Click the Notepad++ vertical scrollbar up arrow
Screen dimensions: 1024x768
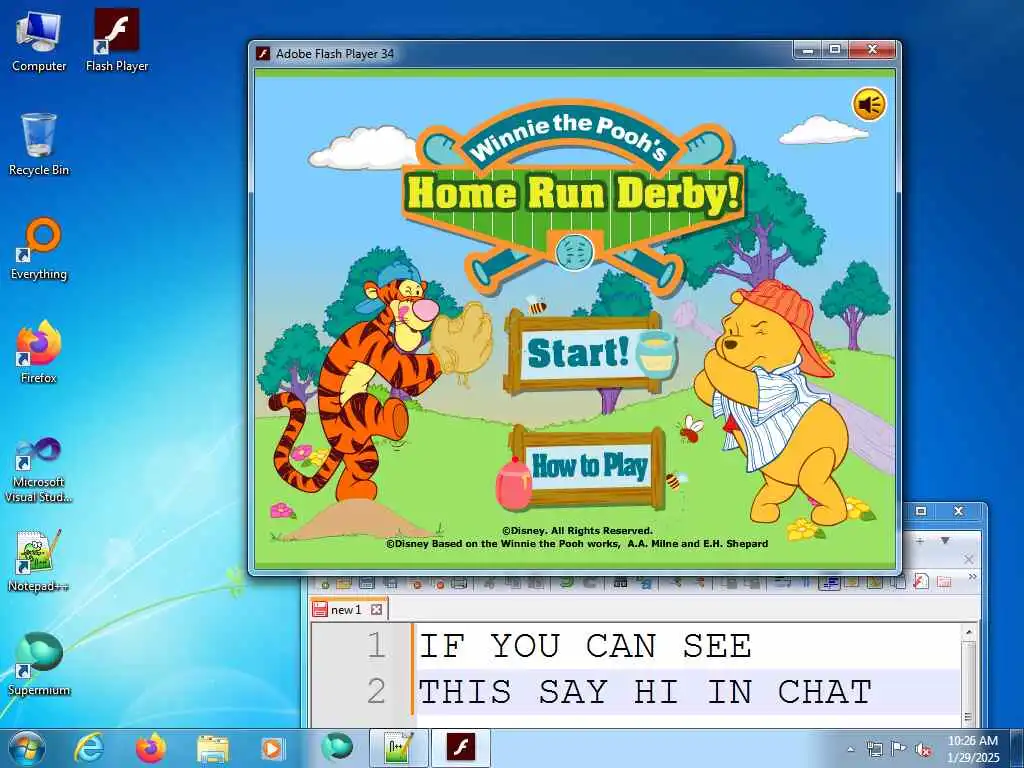(x=968, y=632)
